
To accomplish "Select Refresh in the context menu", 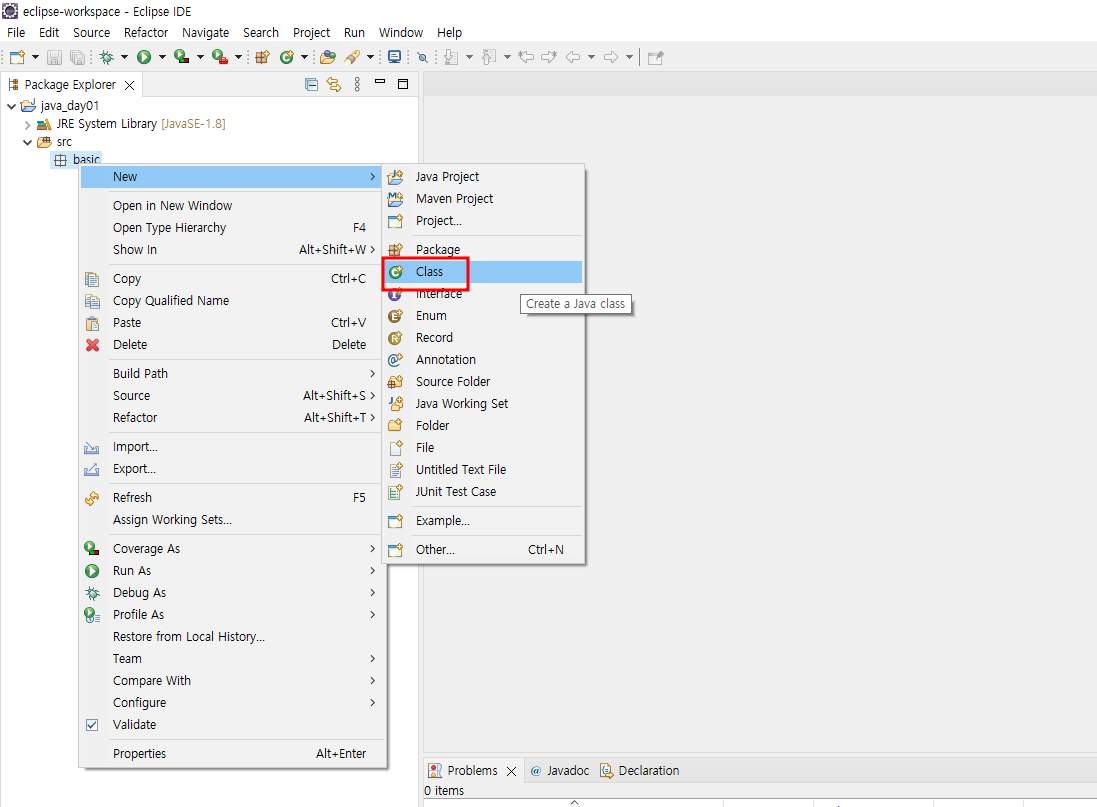I will [232, 498].
